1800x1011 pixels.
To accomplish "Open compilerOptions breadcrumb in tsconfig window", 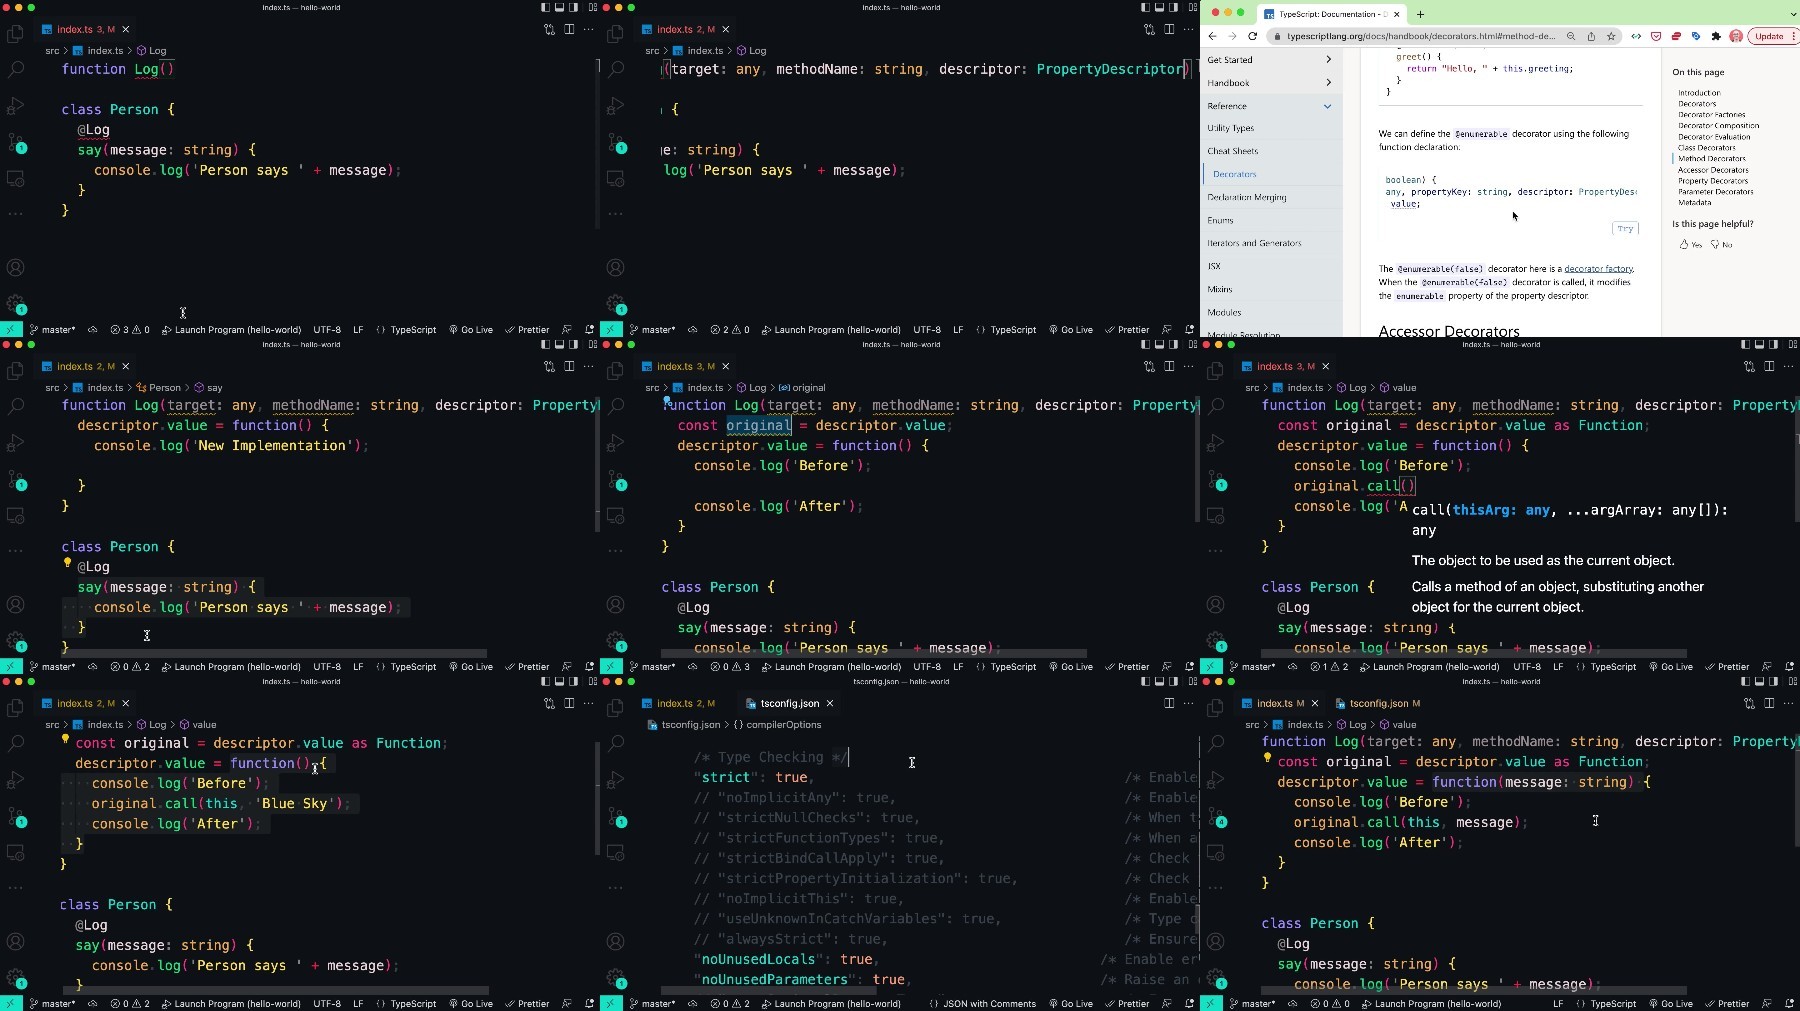I will [777, 725].
